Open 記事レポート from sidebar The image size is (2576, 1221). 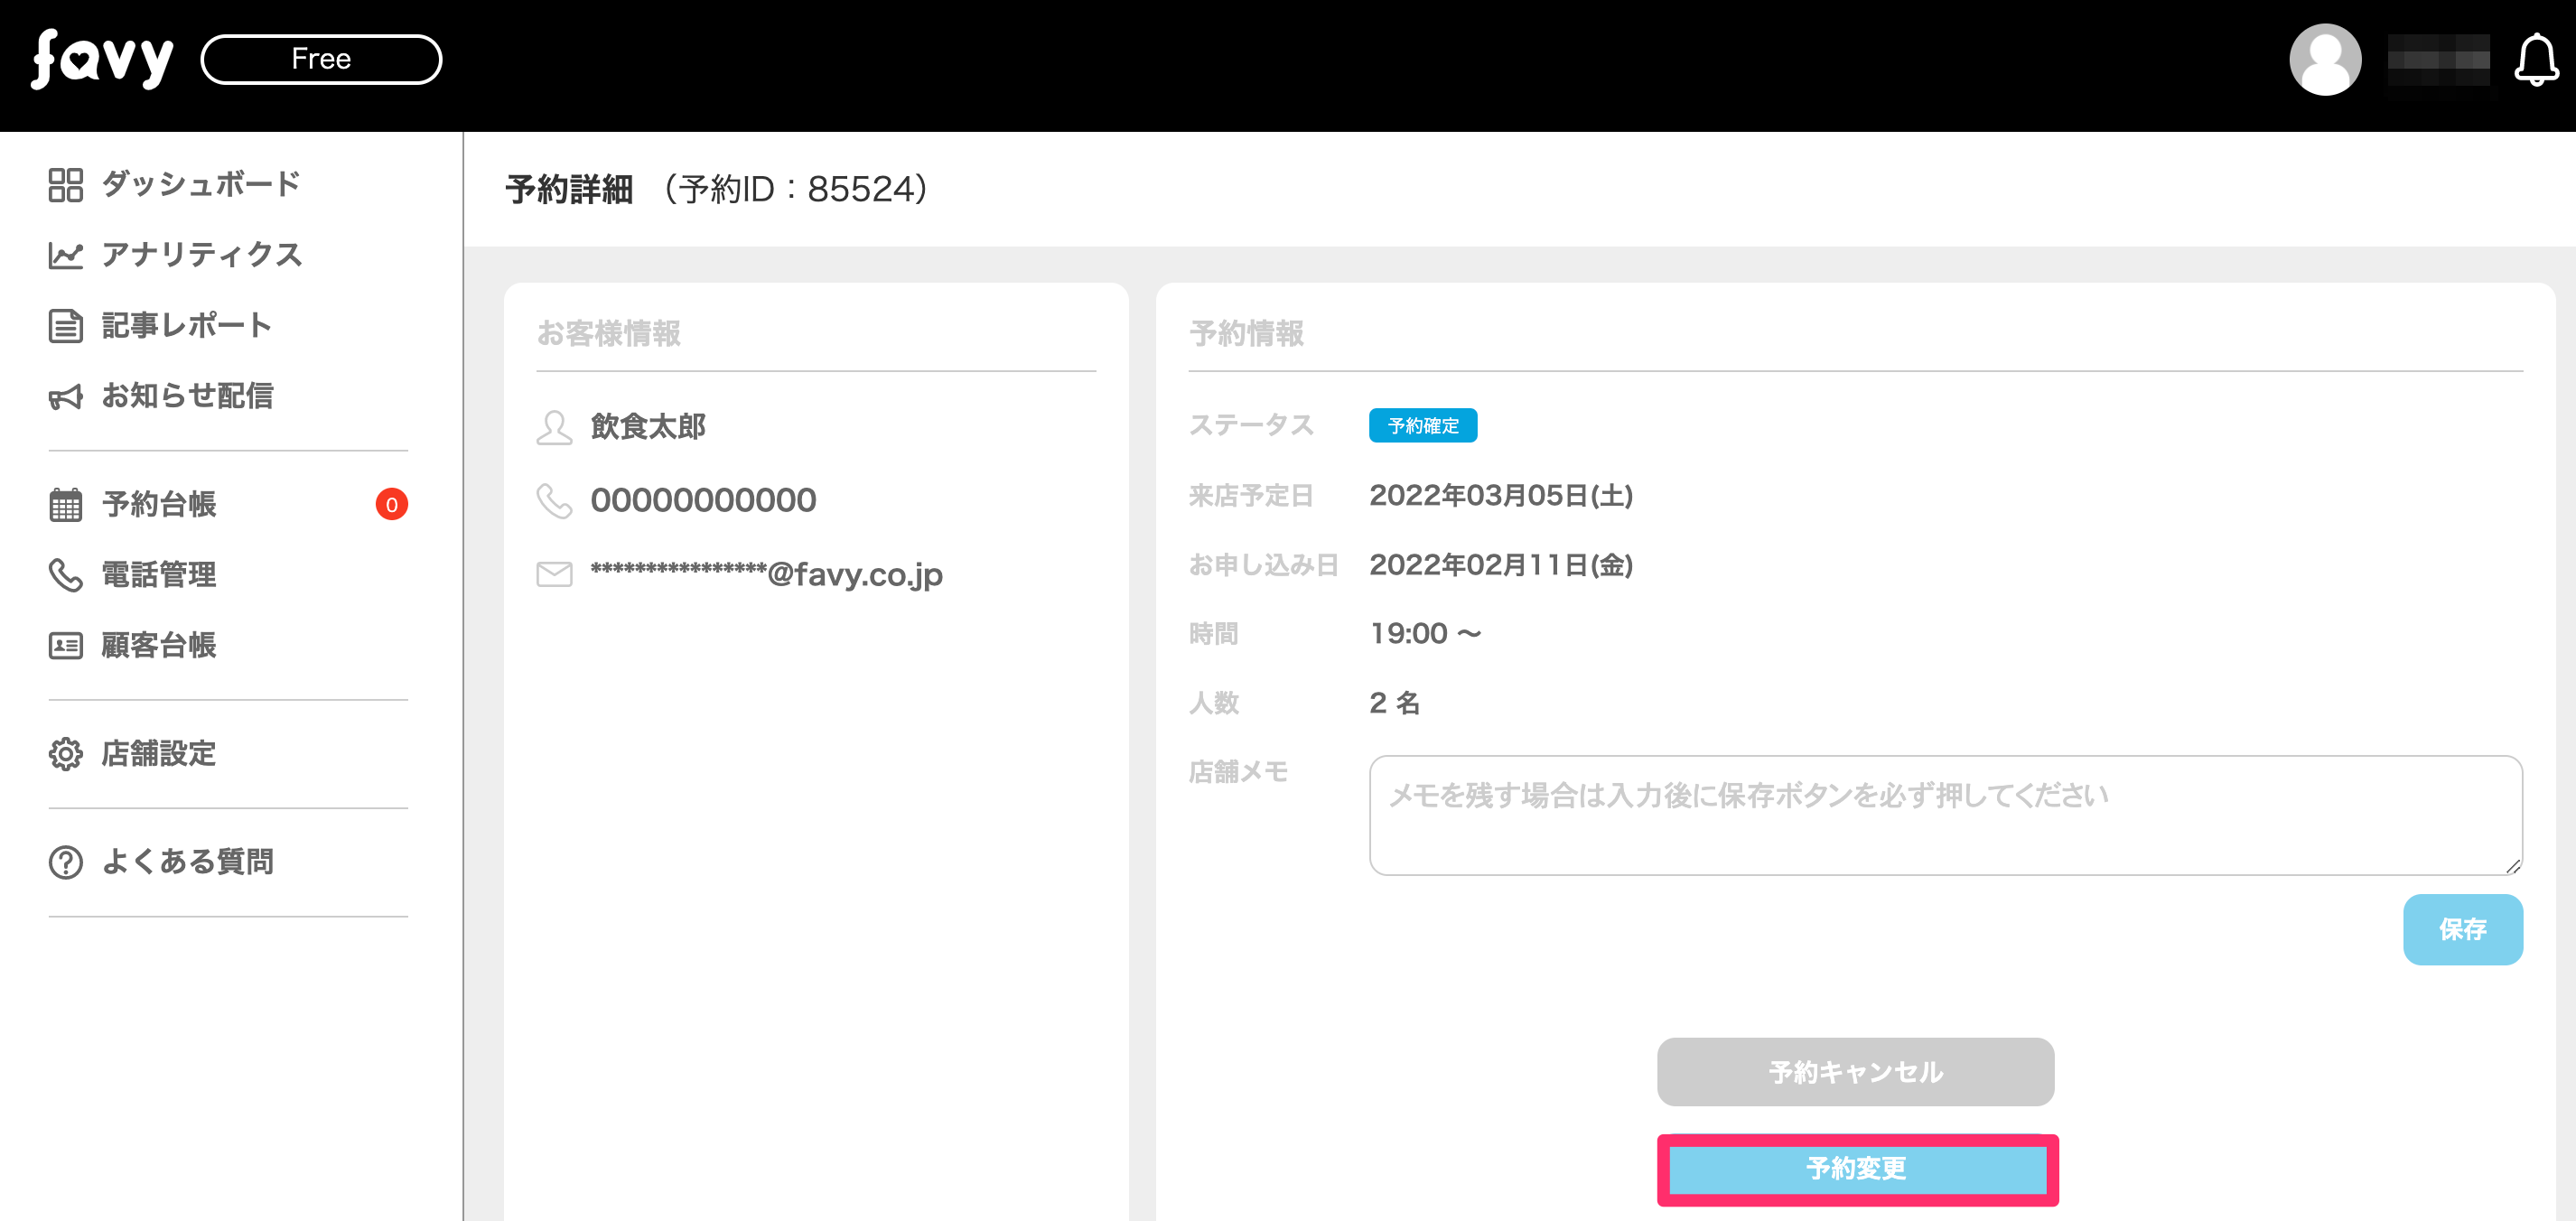pos(187,326)
